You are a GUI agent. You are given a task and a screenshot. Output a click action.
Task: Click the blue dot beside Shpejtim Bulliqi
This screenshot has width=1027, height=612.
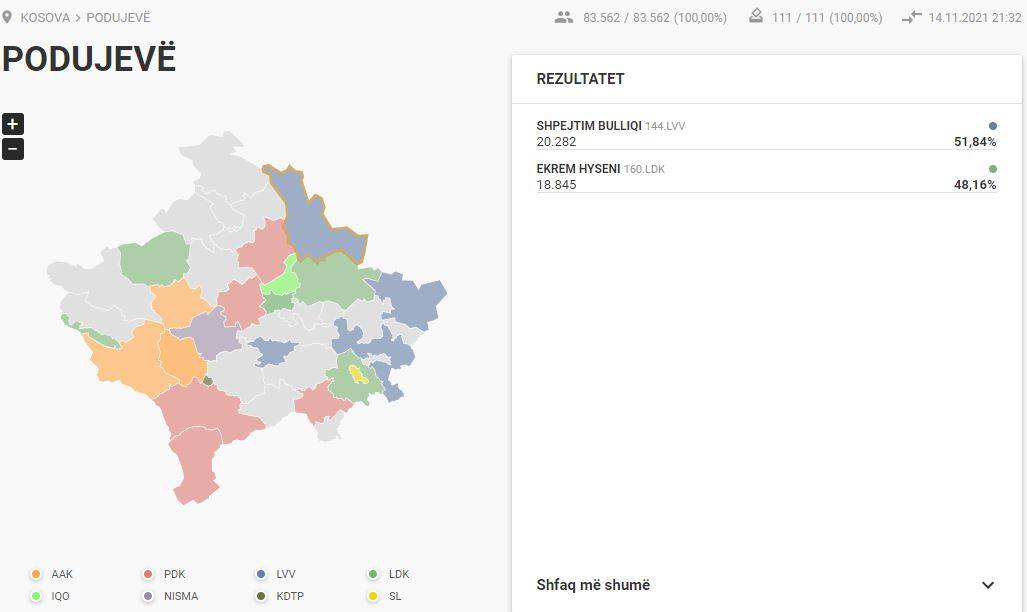point(992,126)
